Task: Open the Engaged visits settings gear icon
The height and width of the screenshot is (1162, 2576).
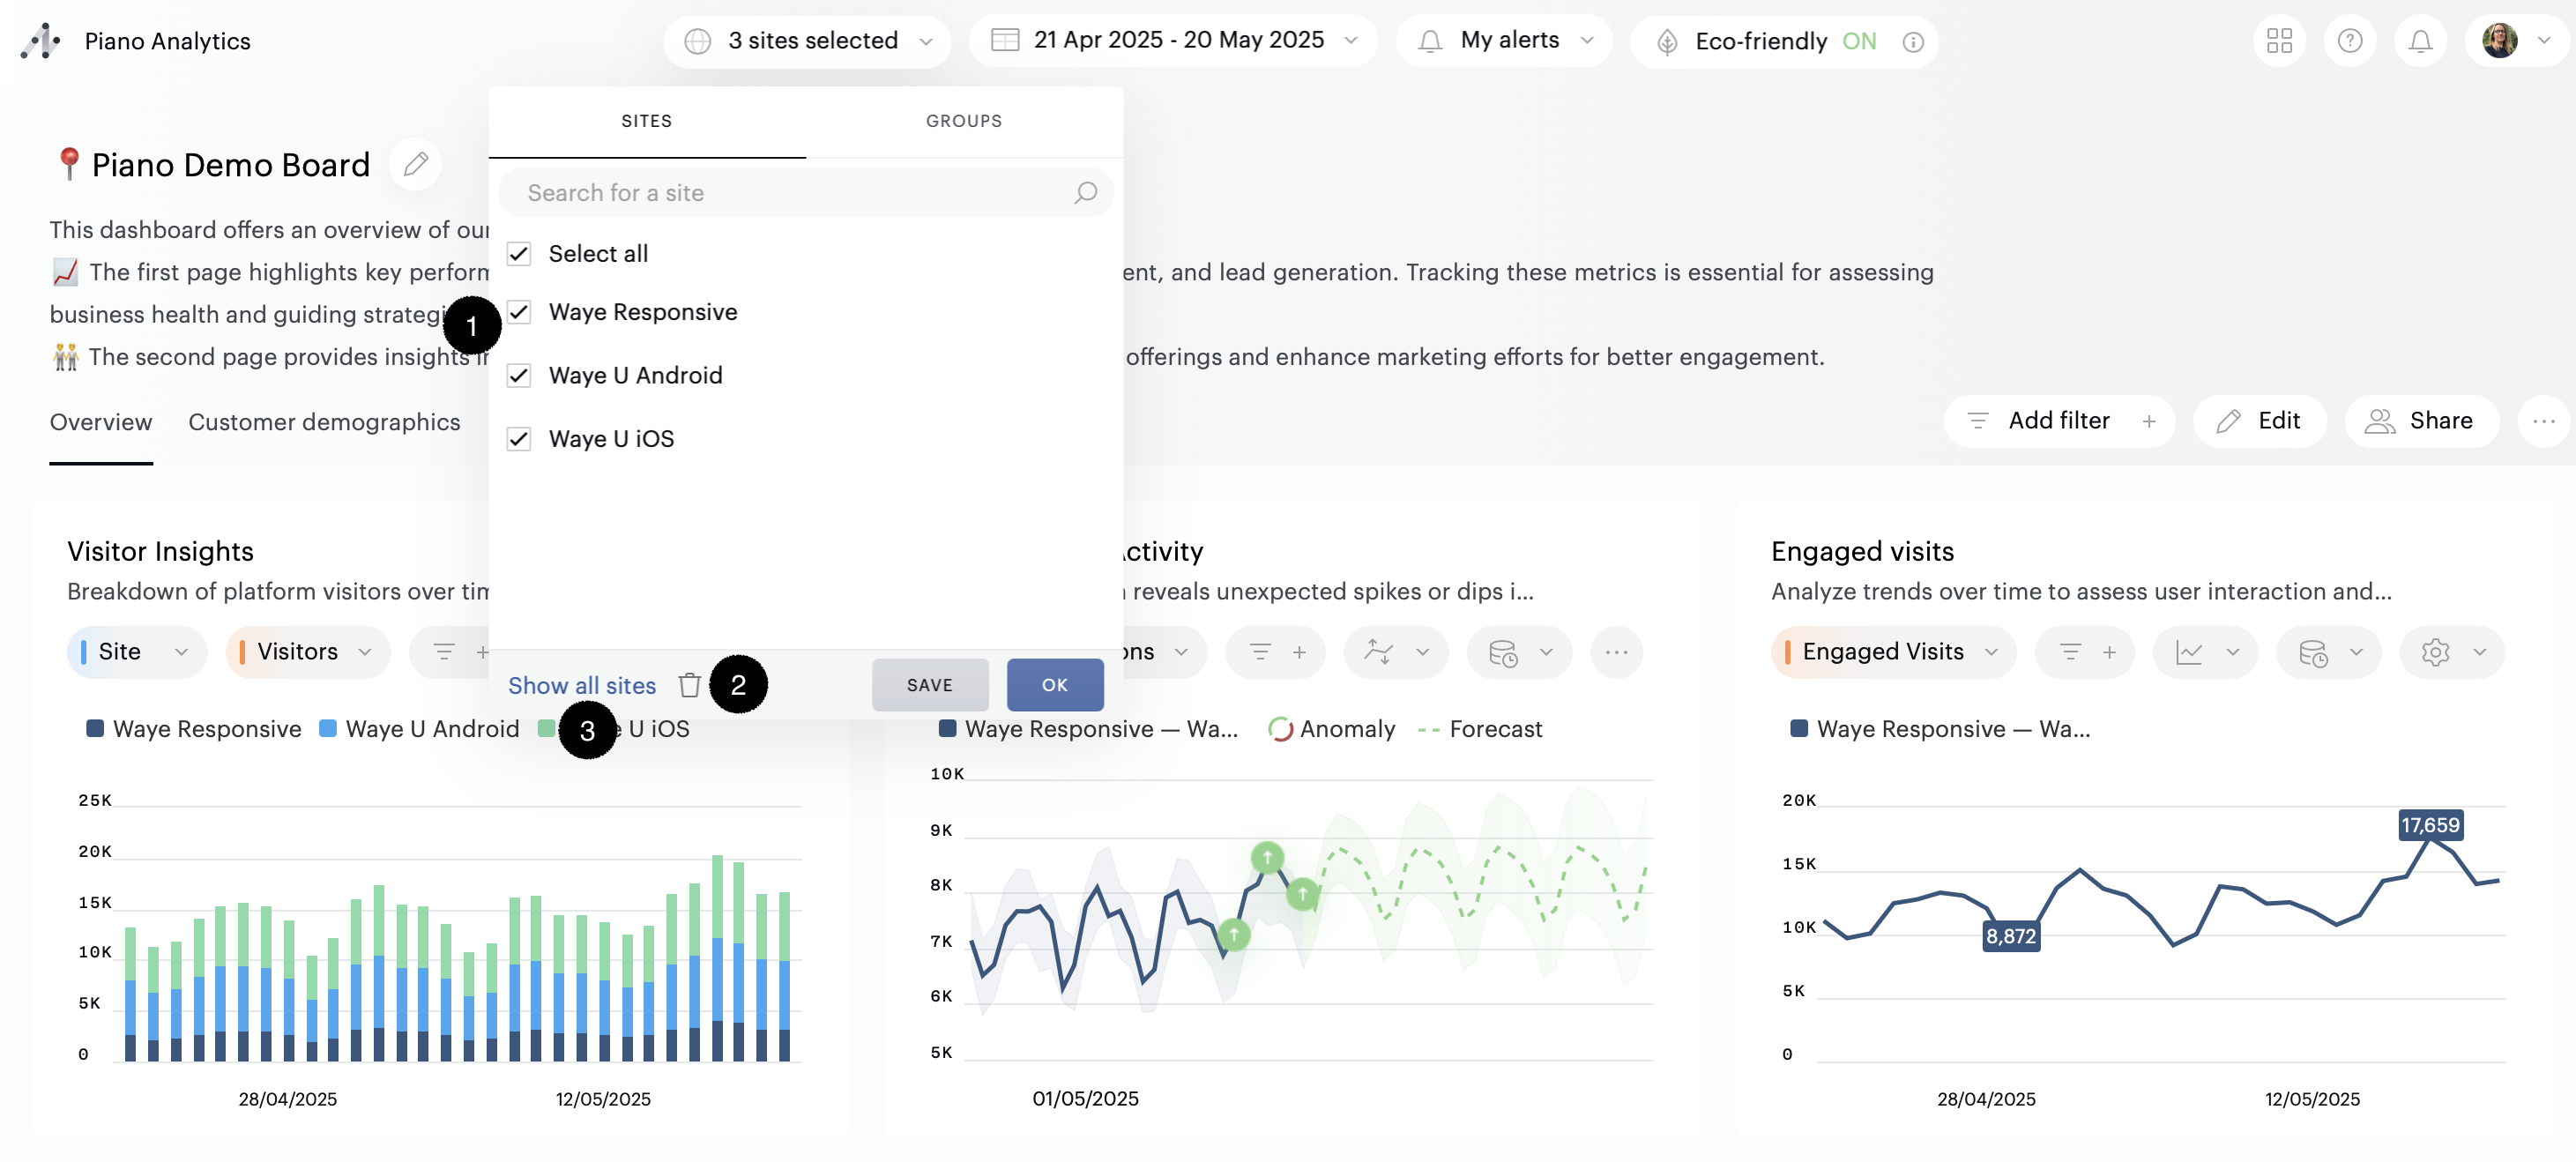Action: [2435, 652]
